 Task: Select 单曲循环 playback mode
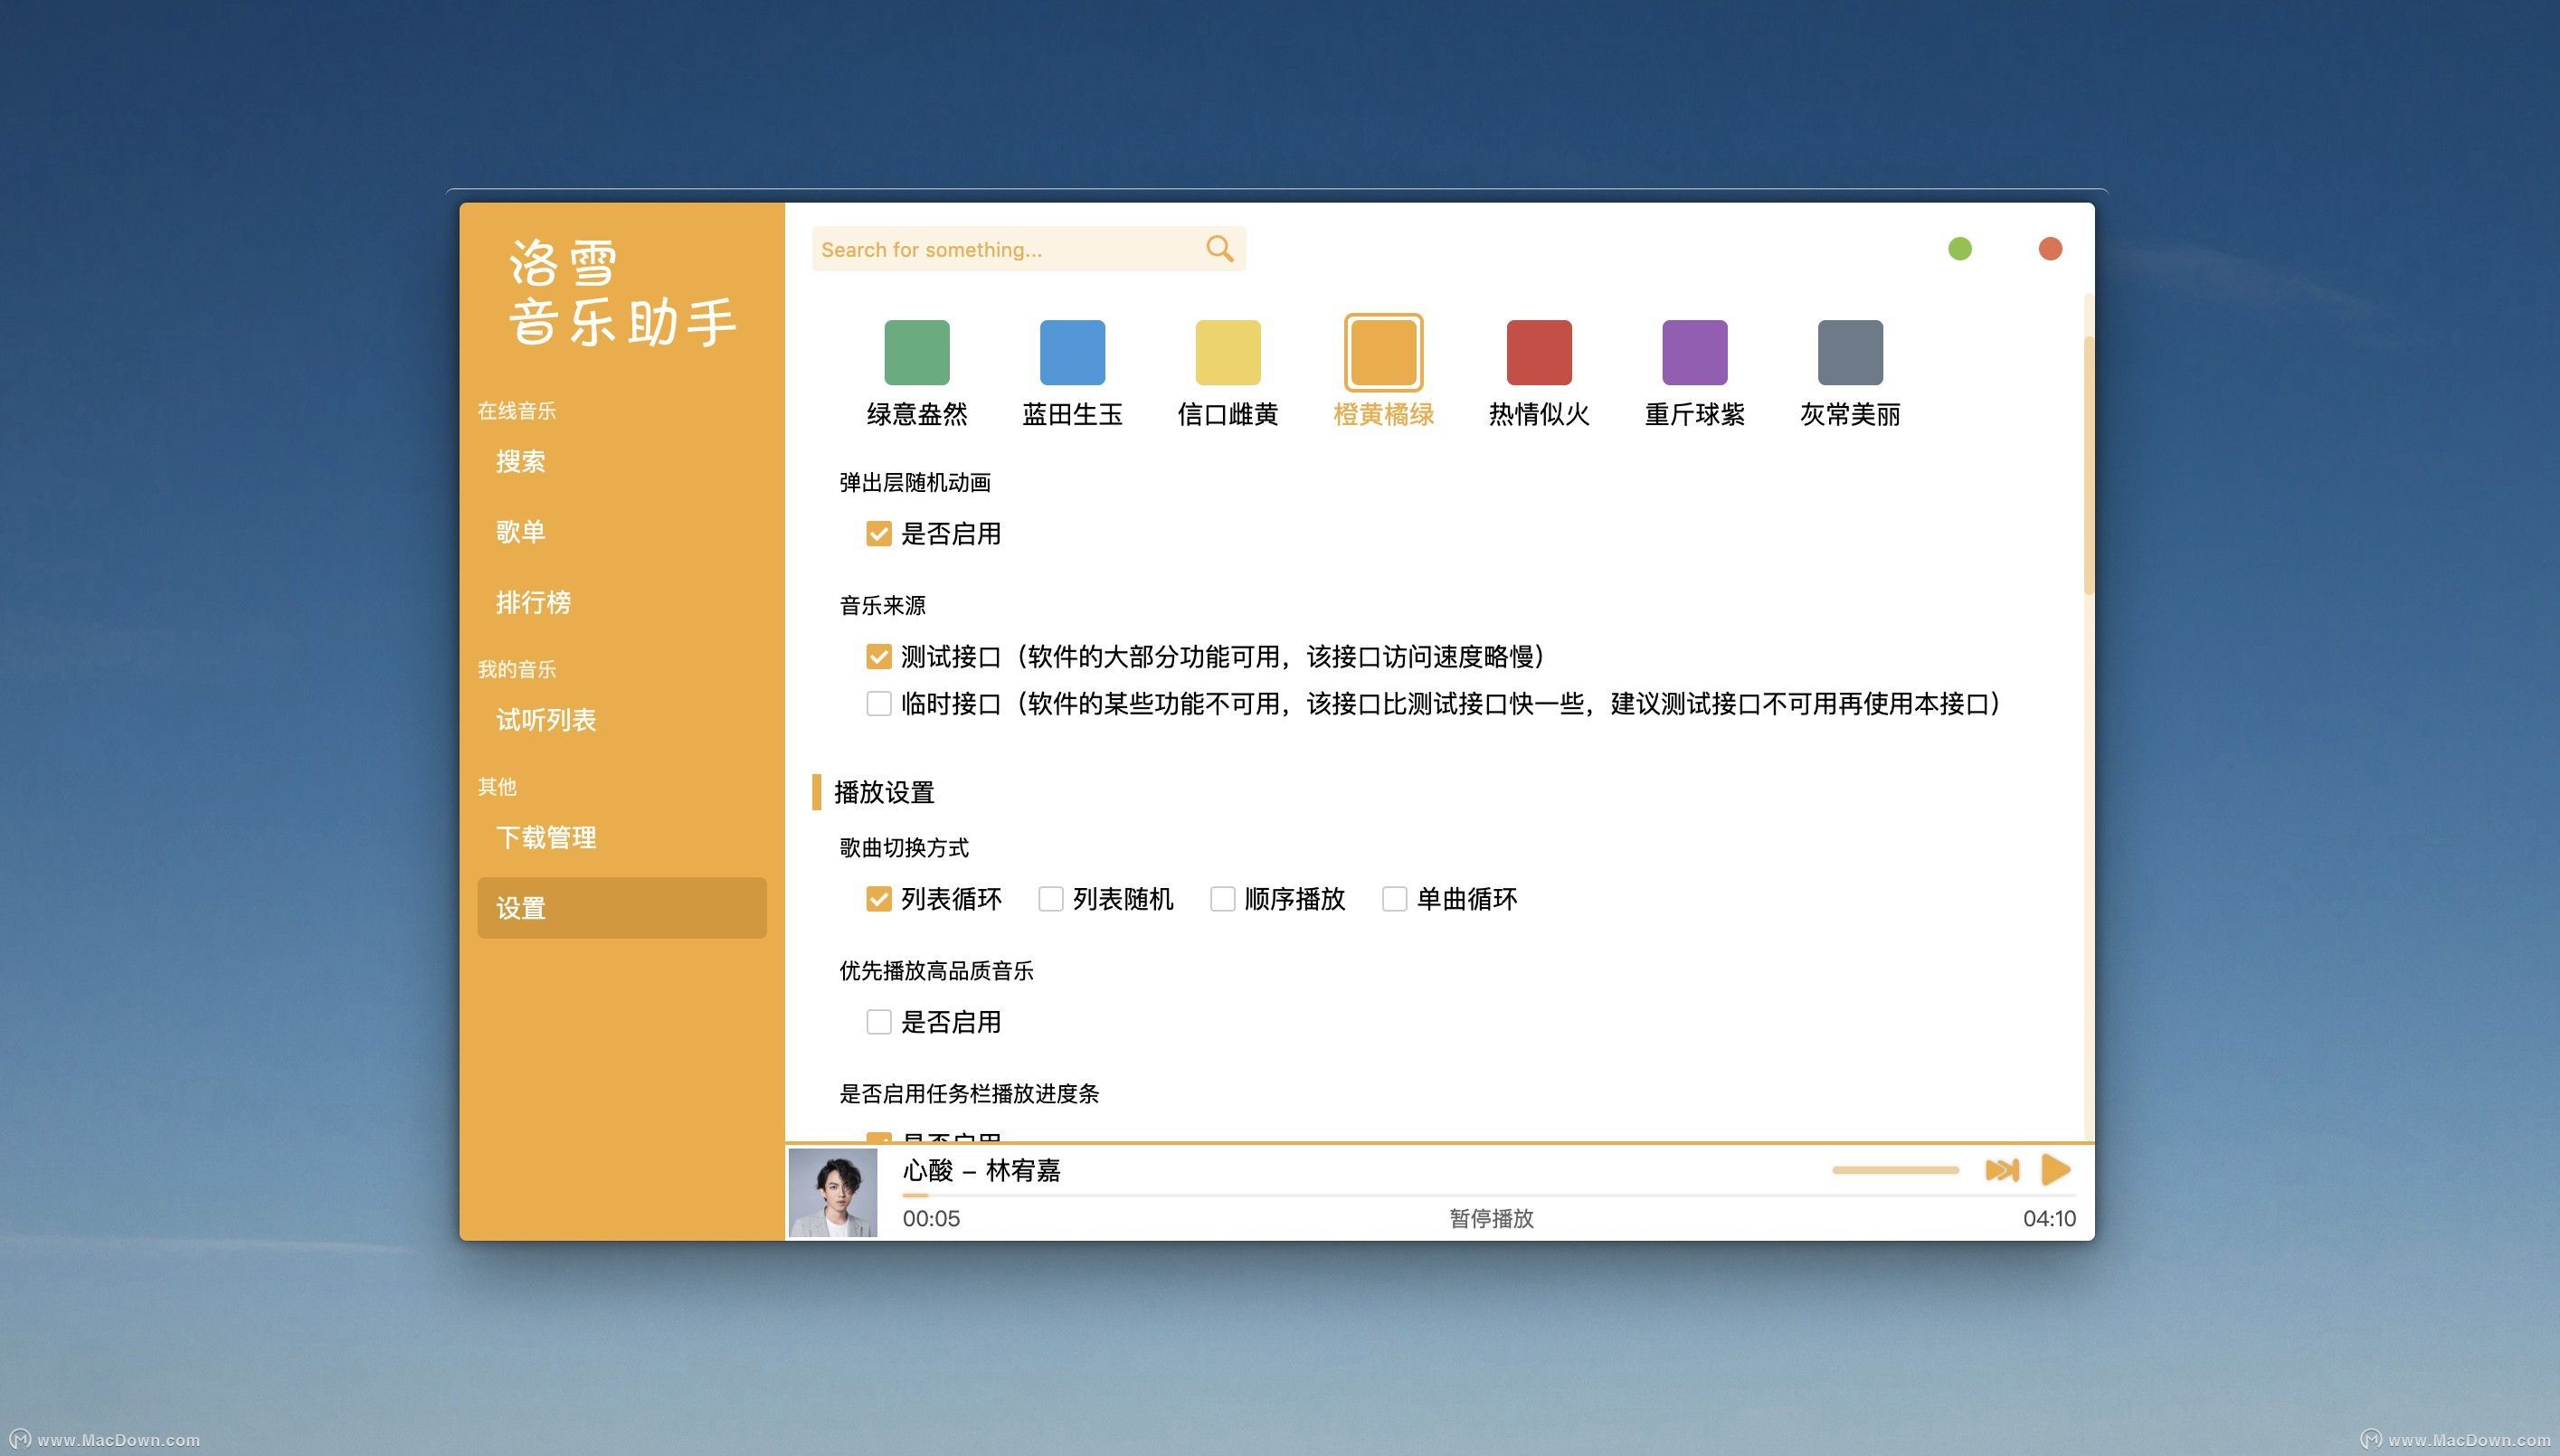pos(1394,899)
